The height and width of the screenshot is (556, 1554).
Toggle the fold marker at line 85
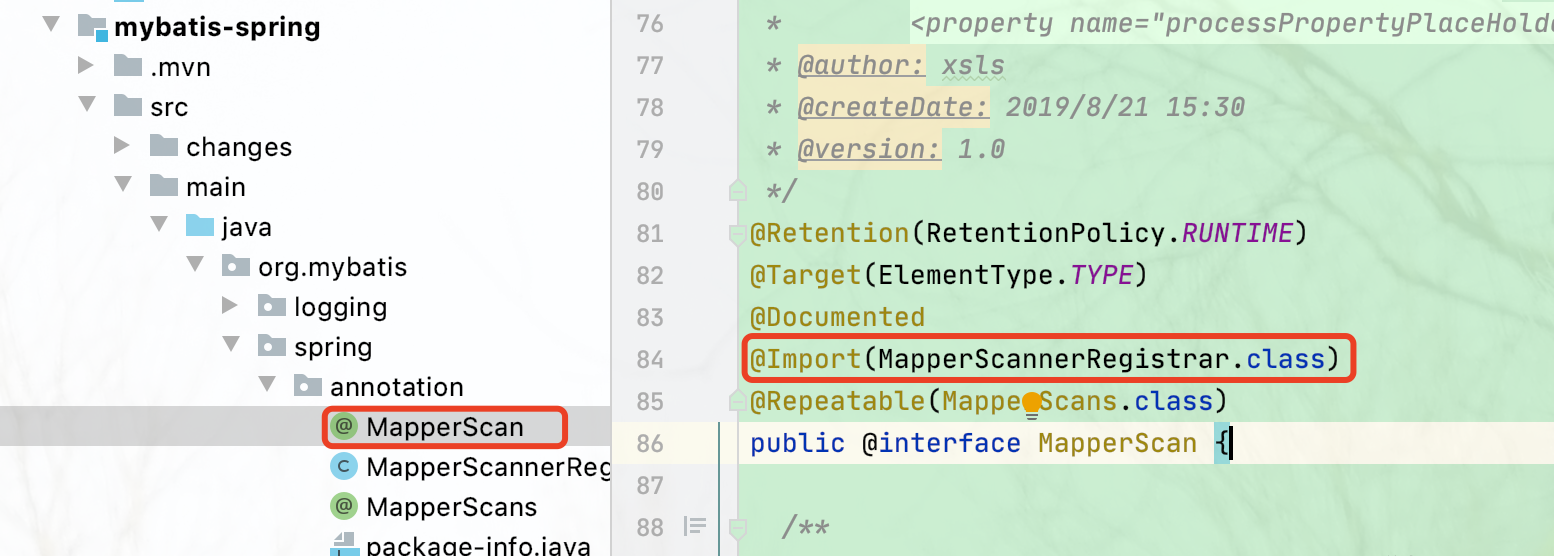(737, 400)
